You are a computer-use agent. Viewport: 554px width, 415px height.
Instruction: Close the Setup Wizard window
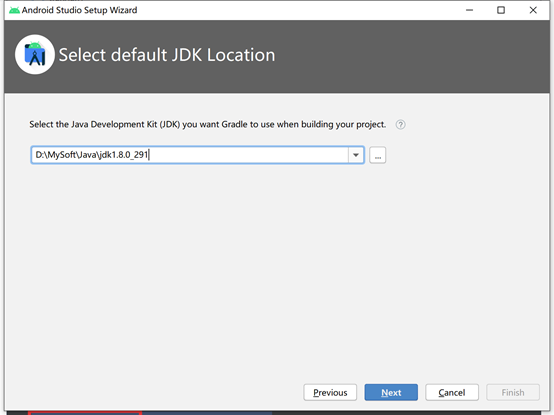533,10
